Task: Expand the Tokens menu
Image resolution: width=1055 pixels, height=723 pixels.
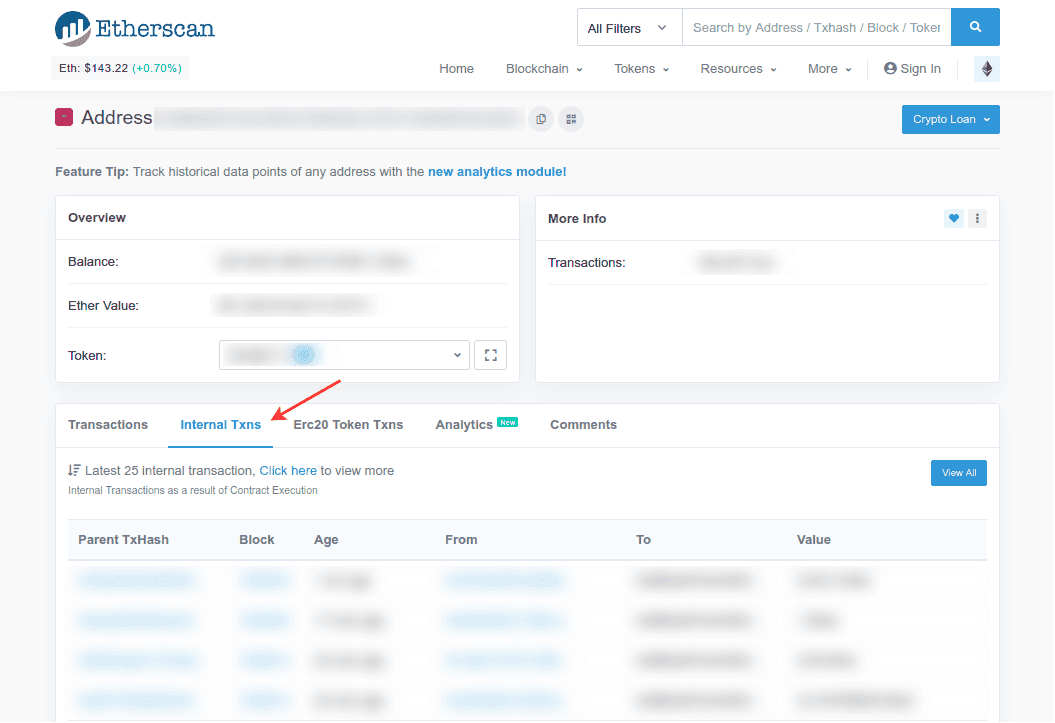Action: pos(641,69)
